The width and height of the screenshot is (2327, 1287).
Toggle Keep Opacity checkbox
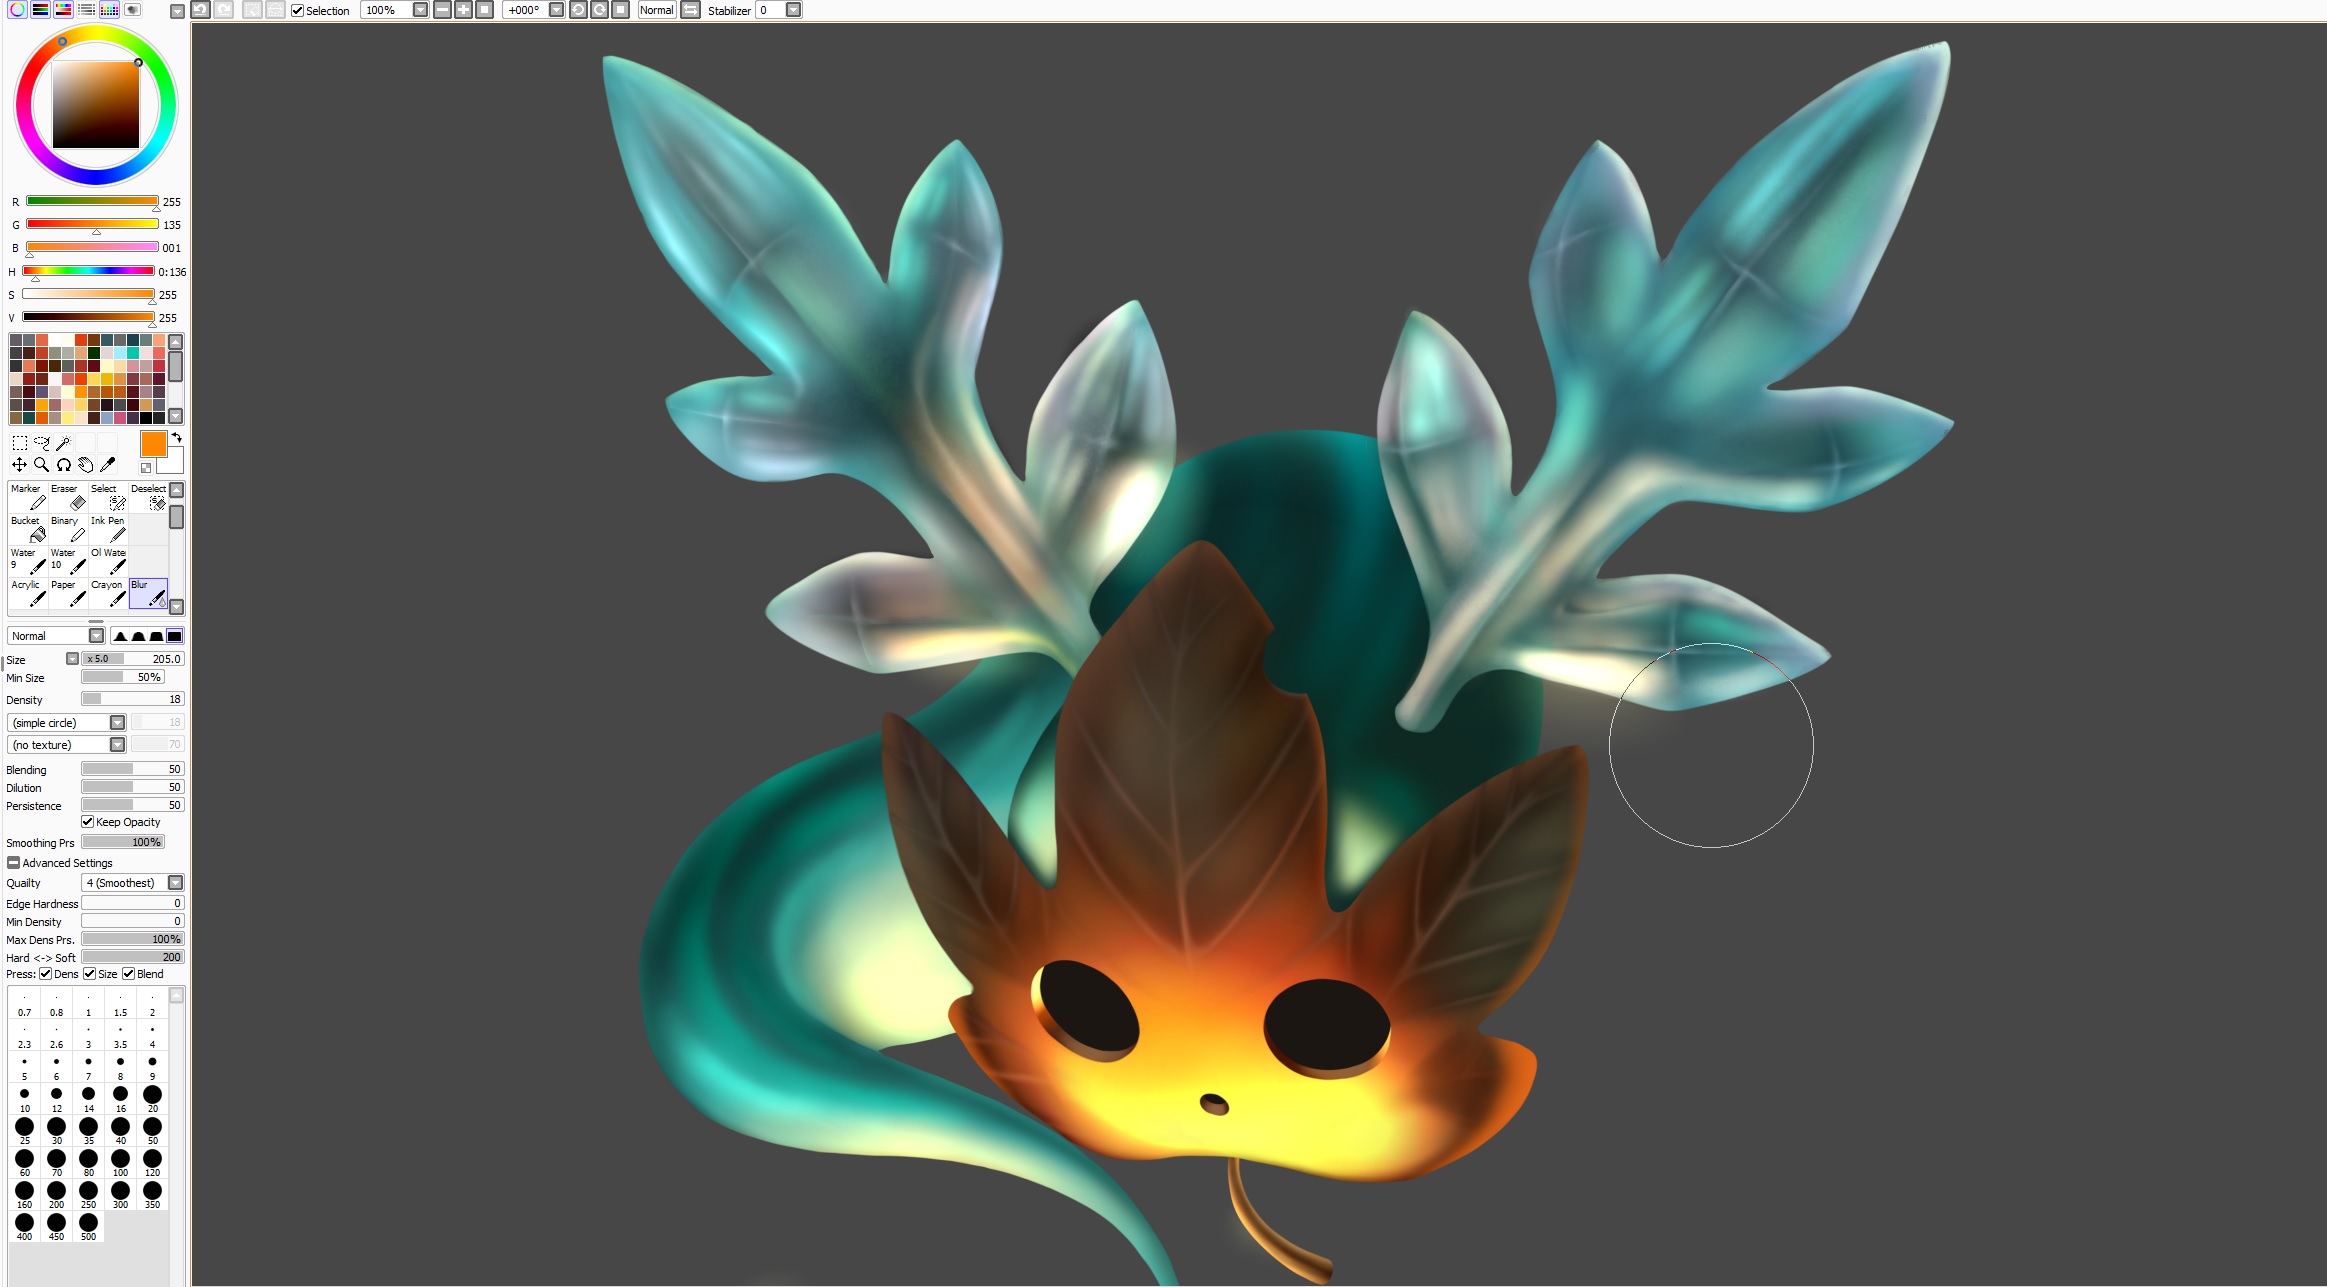click(x=88, y=822)
